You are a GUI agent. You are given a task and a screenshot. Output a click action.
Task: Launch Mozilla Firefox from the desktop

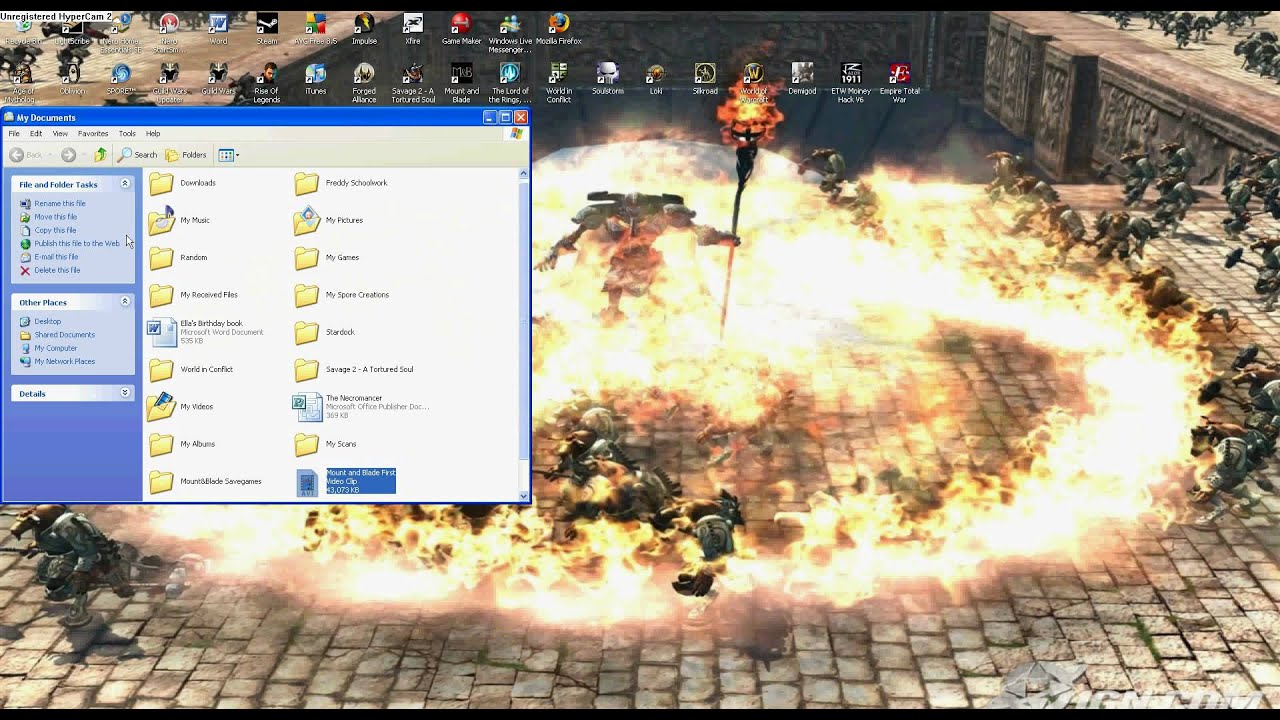(x=559, y=29)
